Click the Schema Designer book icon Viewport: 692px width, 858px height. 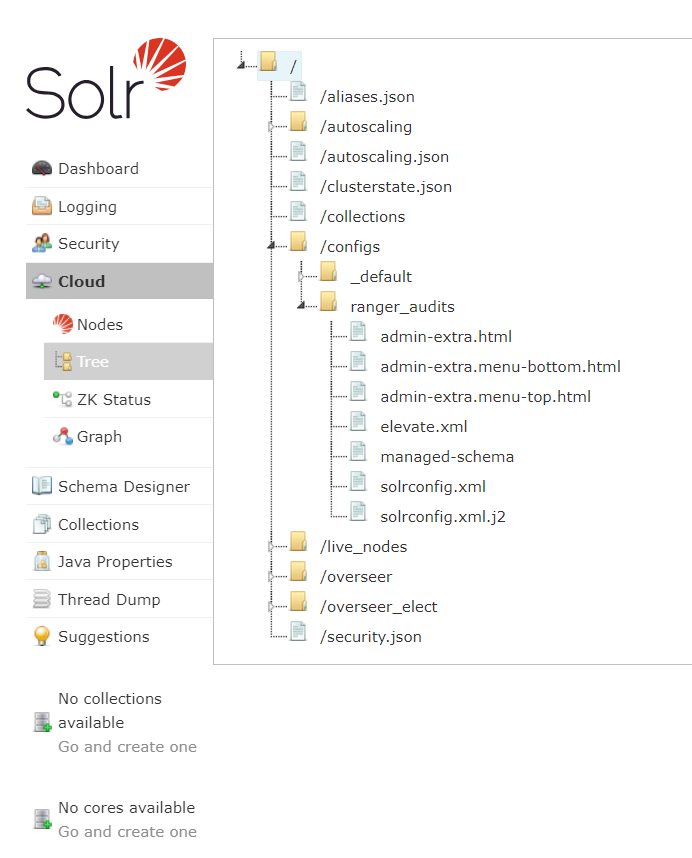pos(42,485)
